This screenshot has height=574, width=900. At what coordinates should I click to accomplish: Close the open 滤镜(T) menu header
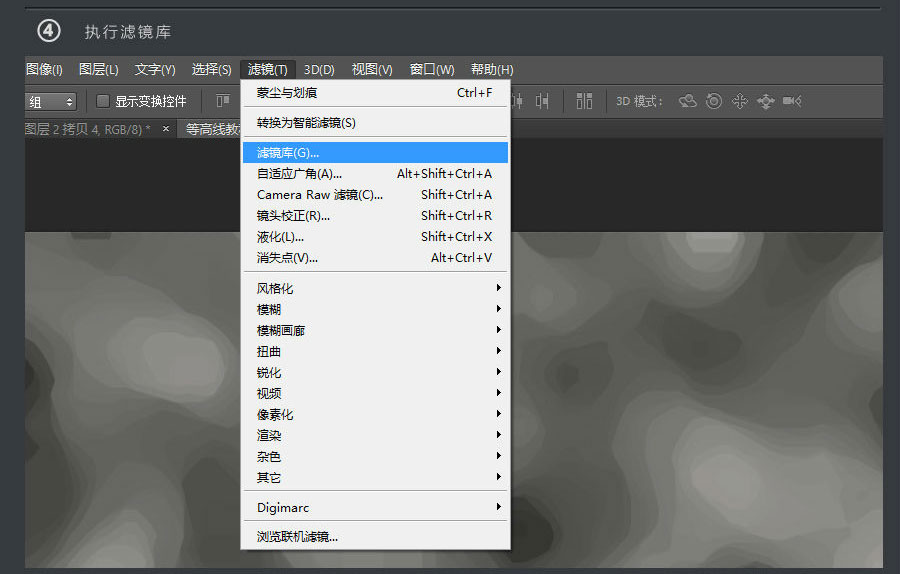click(x=267, y=69)
